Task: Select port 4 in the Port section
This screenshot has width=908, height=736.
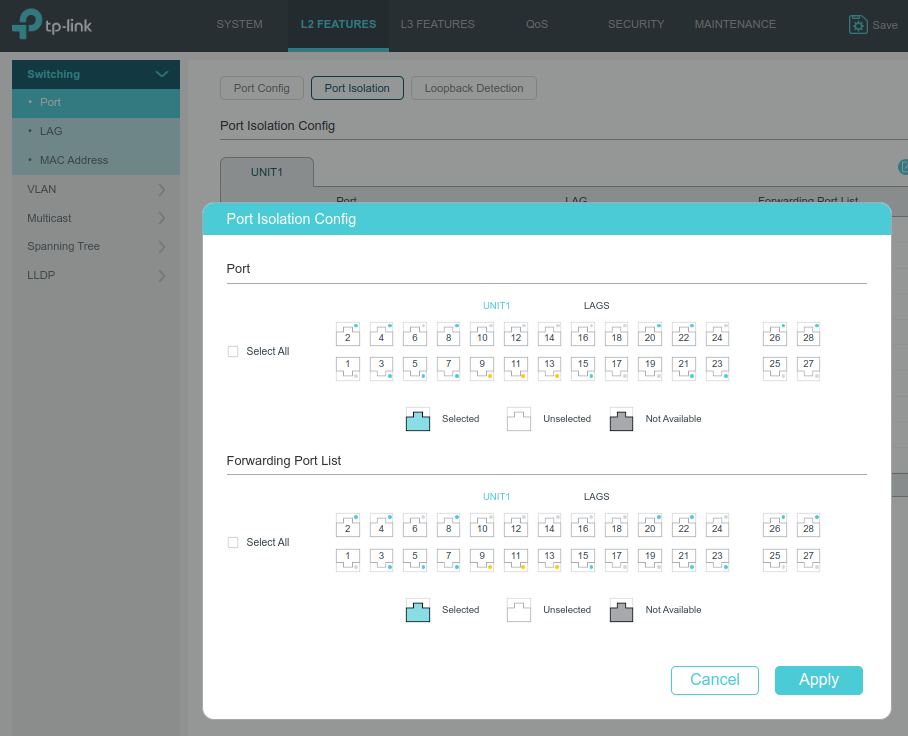Action: coord(381,334)
